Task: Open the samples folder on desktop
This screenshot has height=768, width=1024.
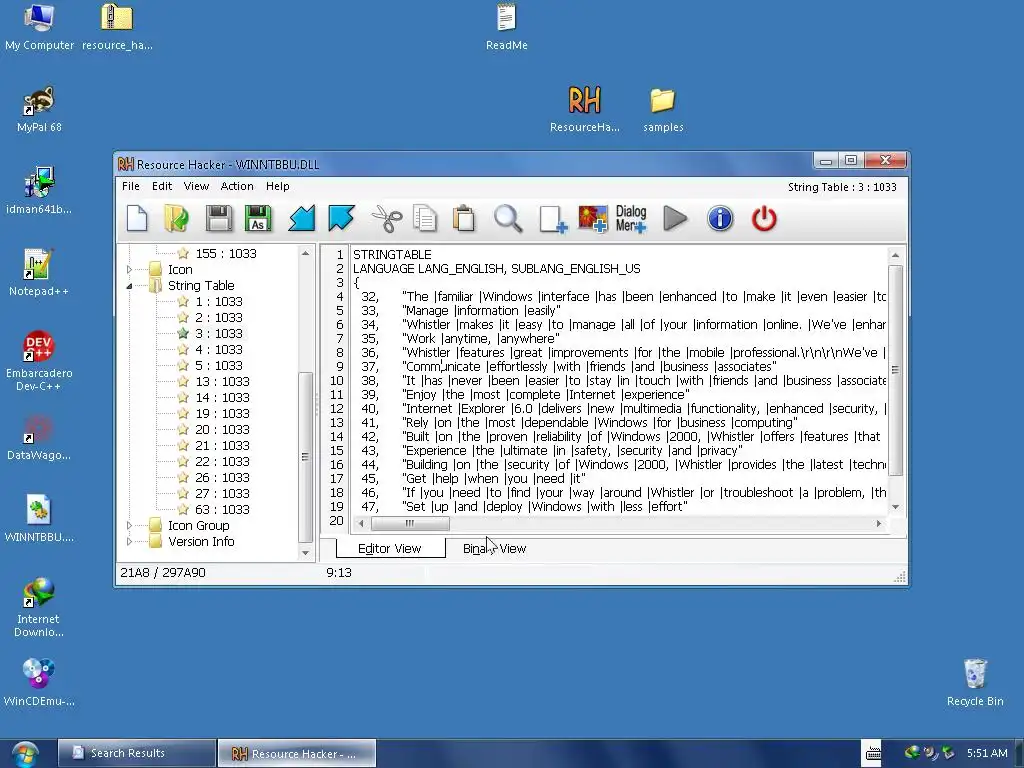Action: 663,109
